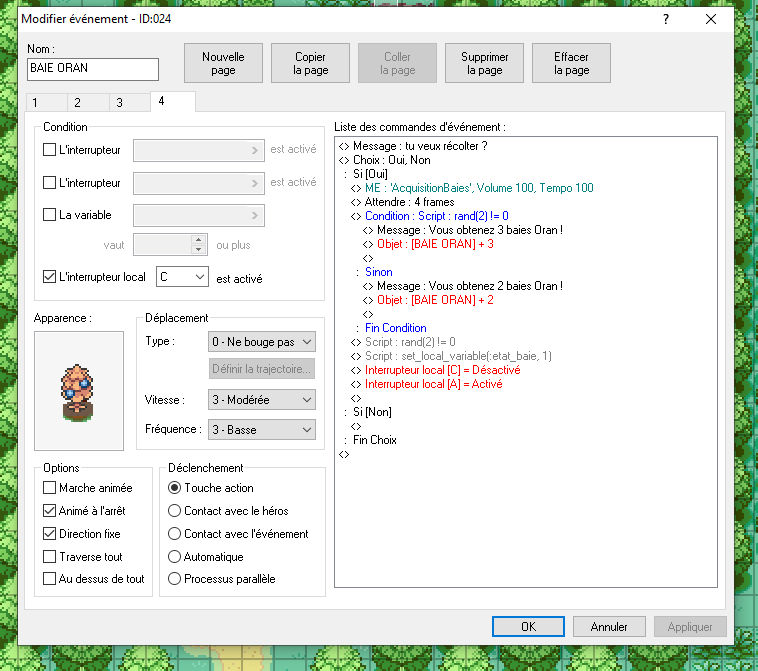Open the Fréquence dropdown
Viewport: 758px width, 671px height.
(262, 429)
